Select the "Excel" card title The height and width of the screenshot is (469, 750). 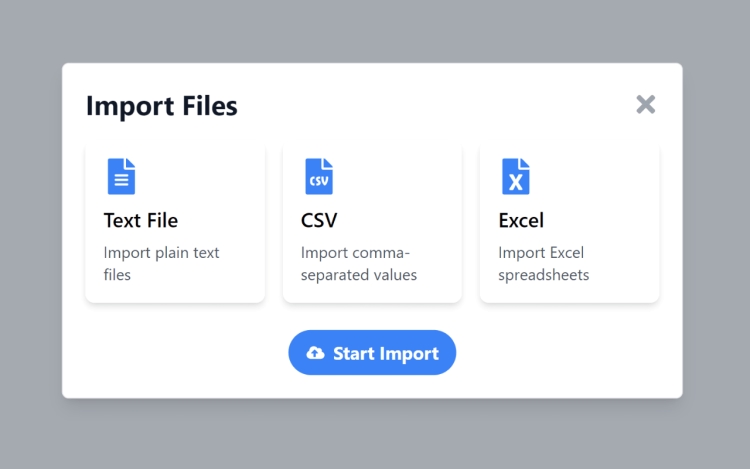pos(521,220)
